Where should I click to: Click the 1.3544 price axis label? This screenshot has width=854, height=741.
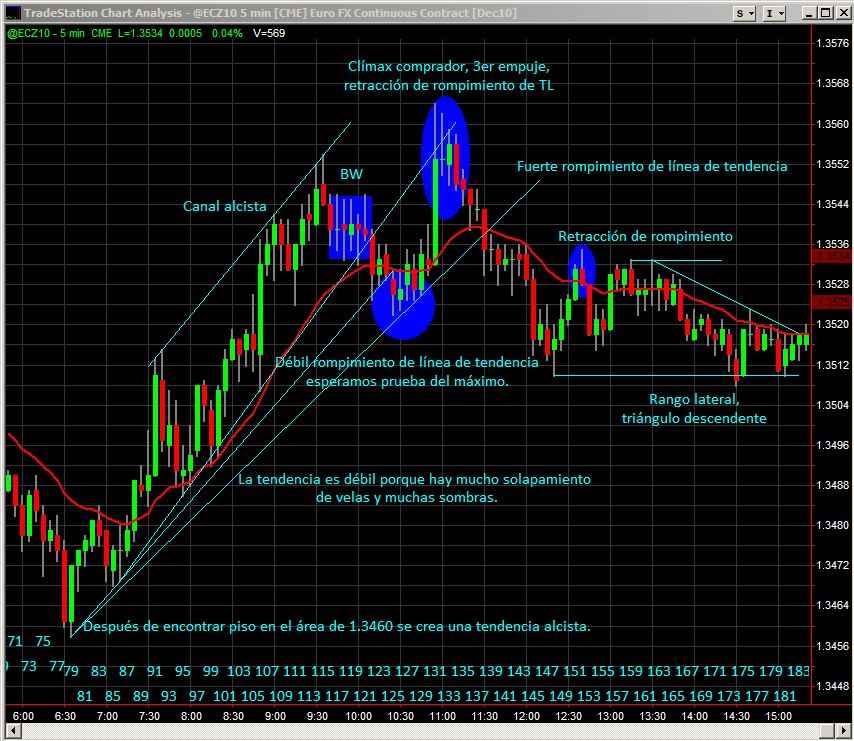point(833,204)
